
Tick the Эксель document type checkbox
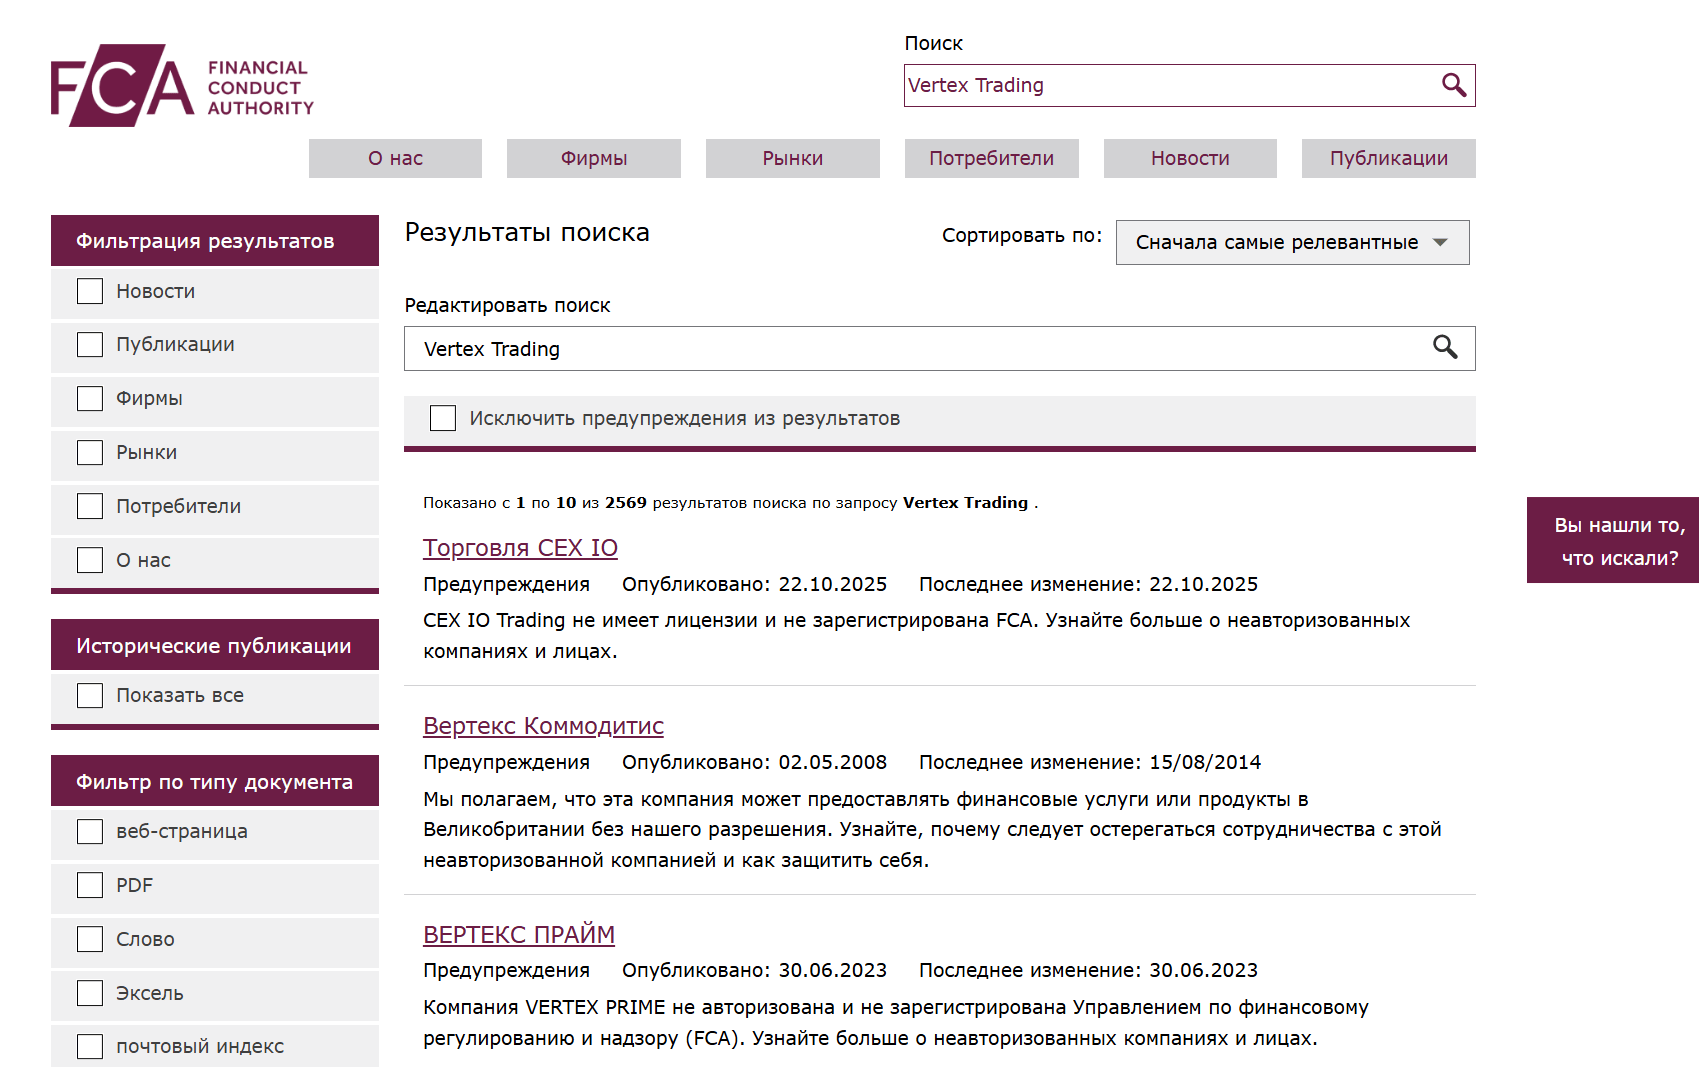pos(90,993)
